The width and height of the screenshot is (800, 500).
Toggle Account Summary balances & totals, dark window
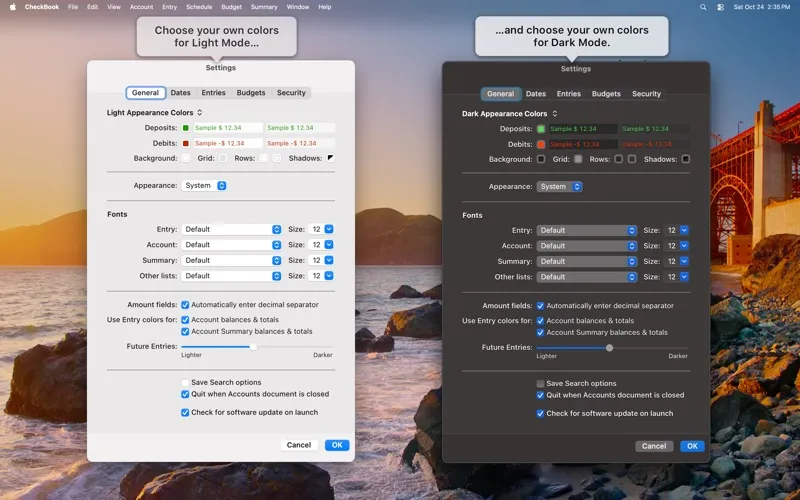[540, 333]
